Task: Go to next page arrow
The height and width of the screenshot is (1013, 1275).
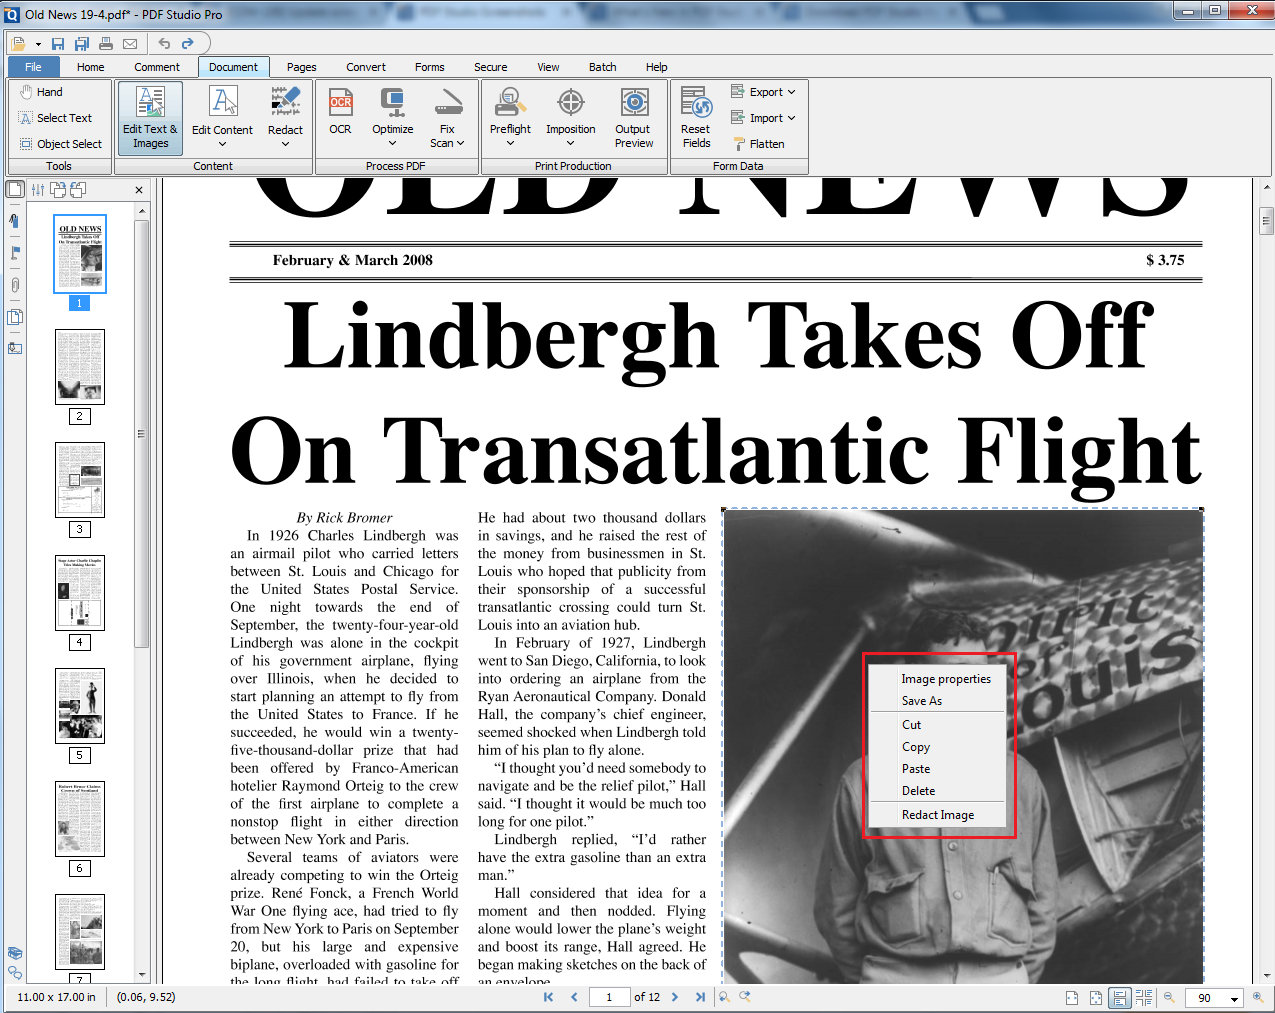Action: click(x=675, y=997)
